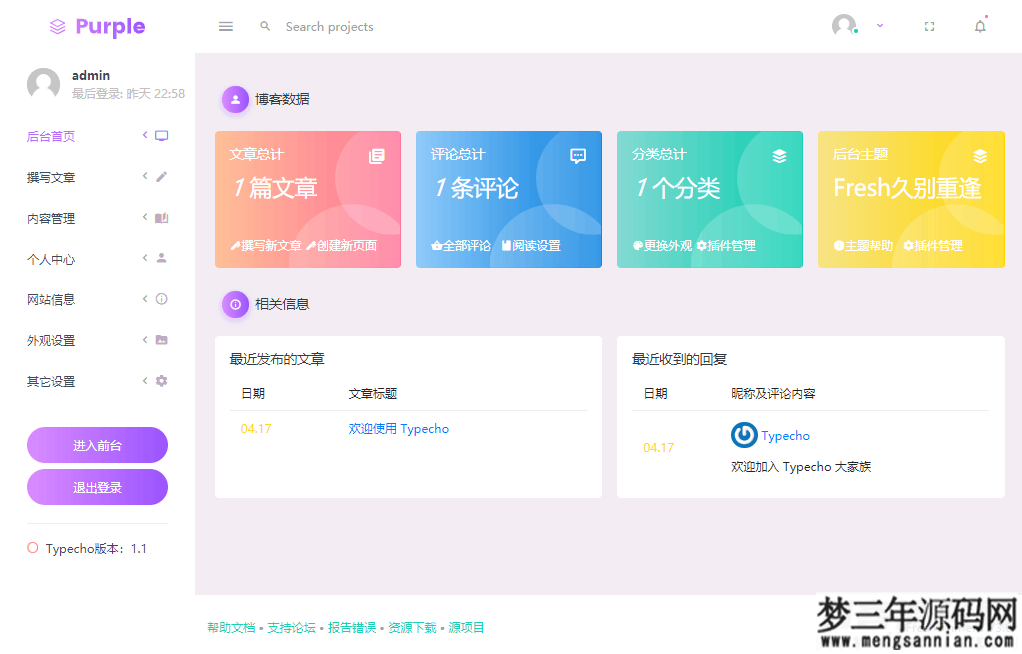Click the speech bubble icon on 评论总计 card

click(577, 155)
